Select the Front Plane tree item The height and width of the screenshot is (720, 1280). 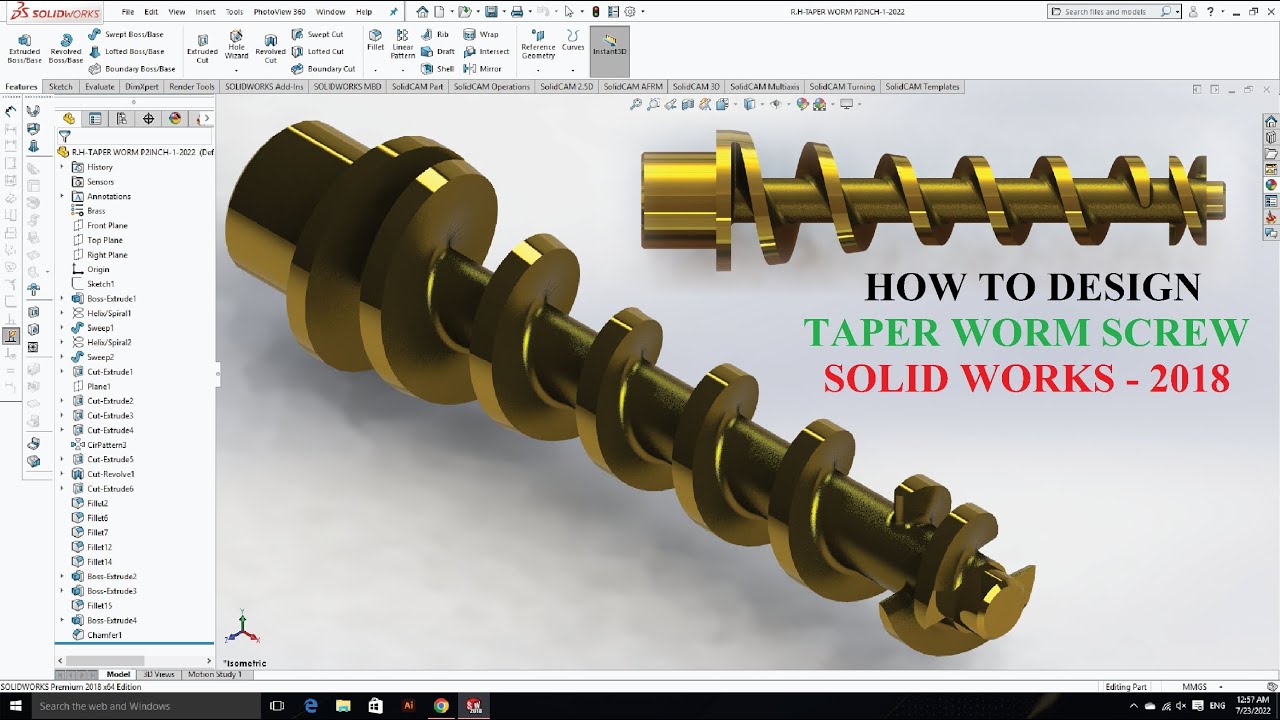(x=100, y=225)
